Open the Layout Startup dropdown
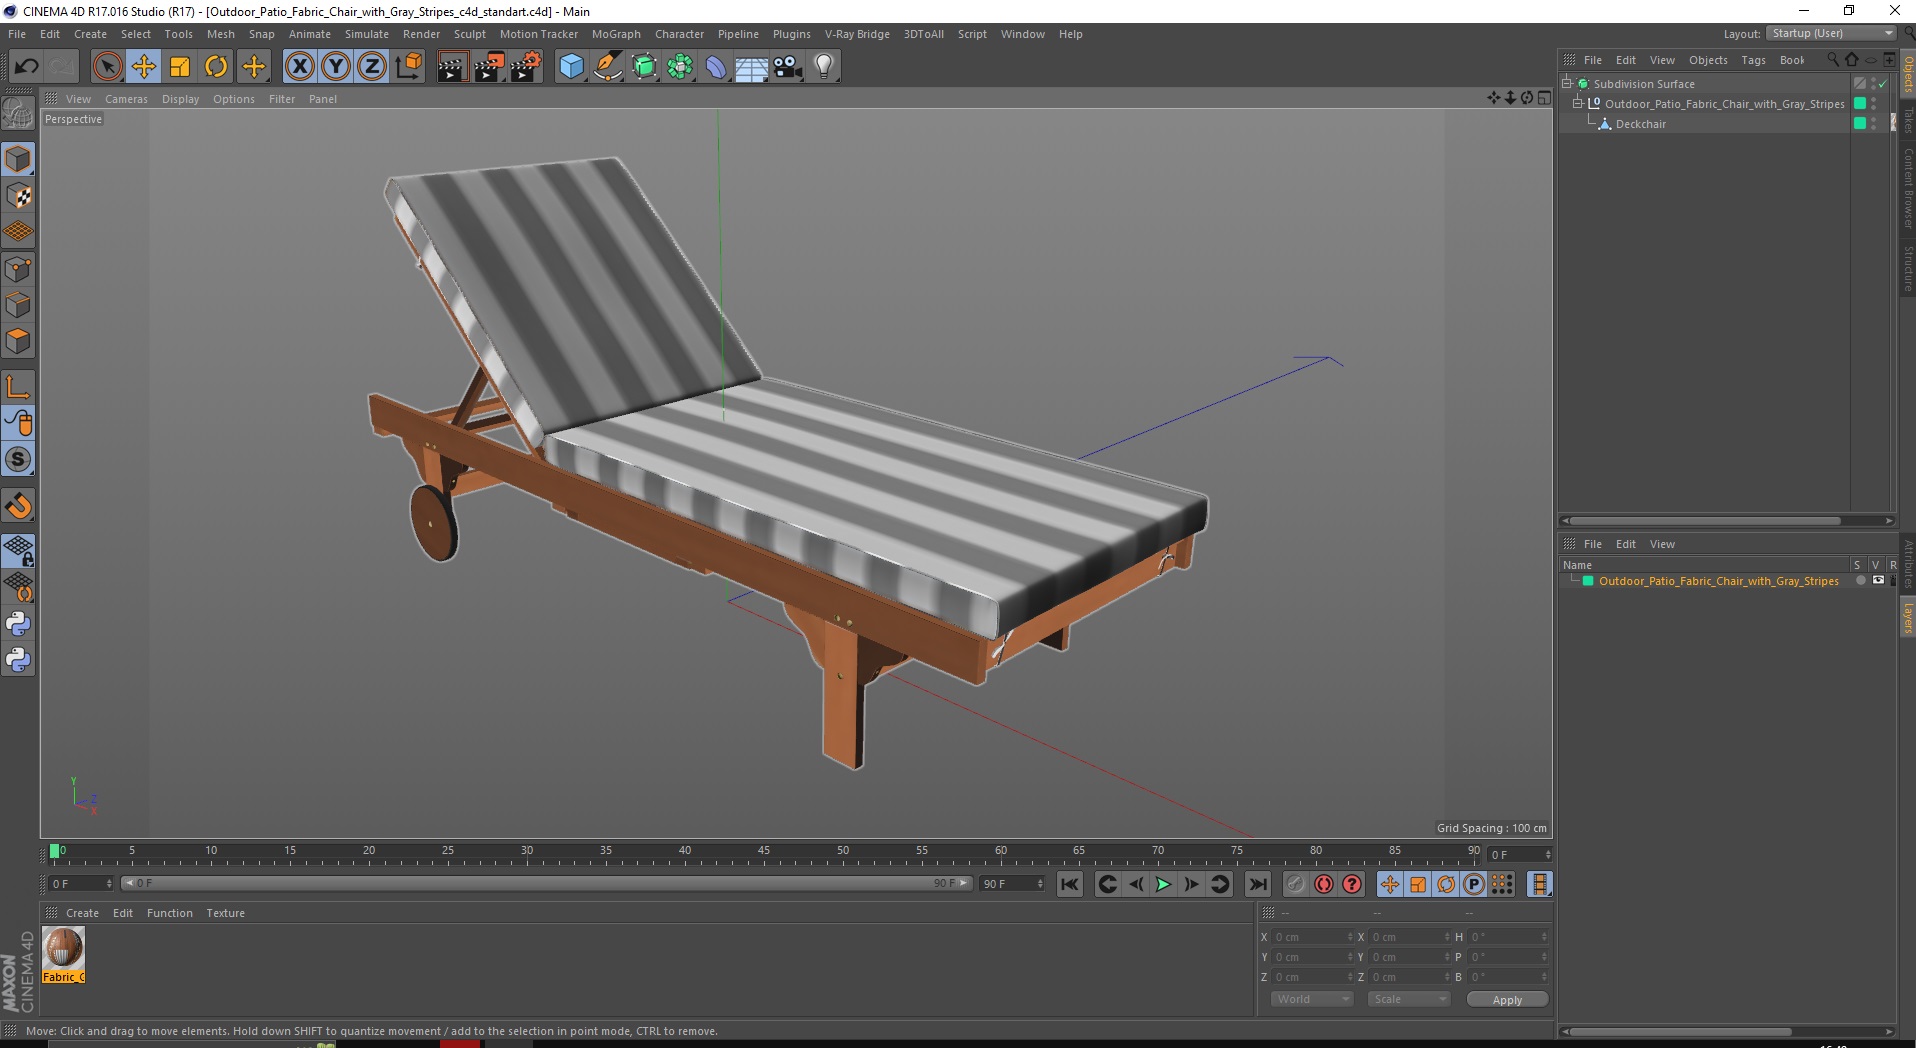The width and height of the screenshot is (1916, 1048). (x=1831, y=33)
